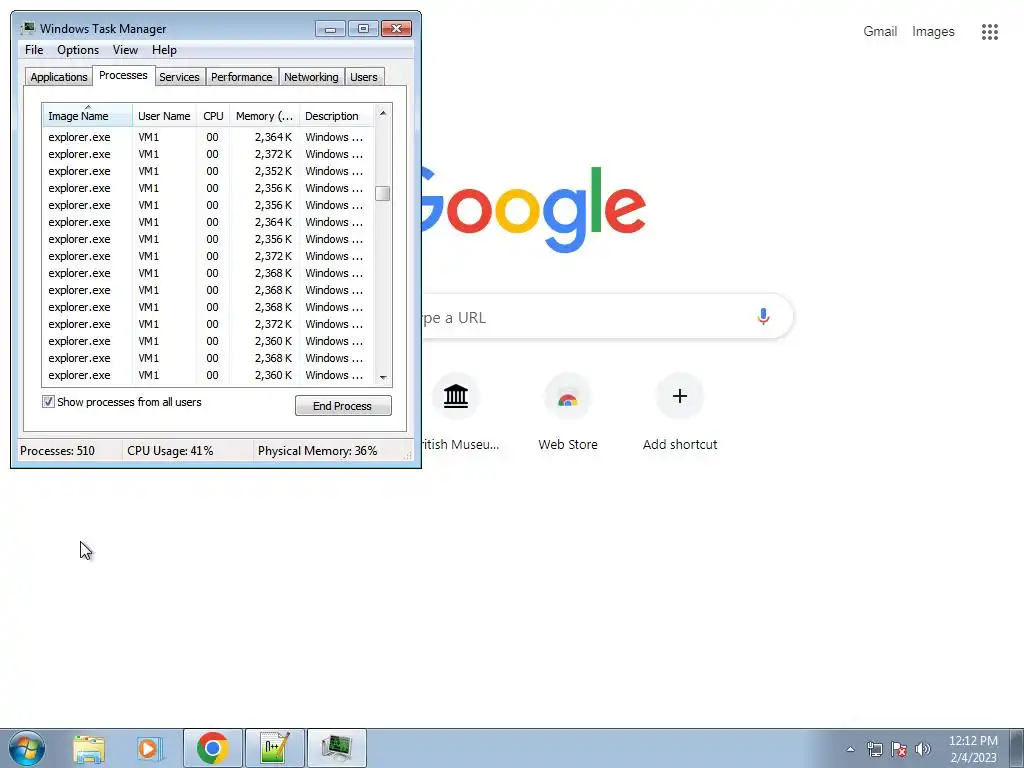Launch Windows Media Player from the taskbar
Image resolution: width=1024 pixels, height=768 pixels.
click(x=150, y=748)
